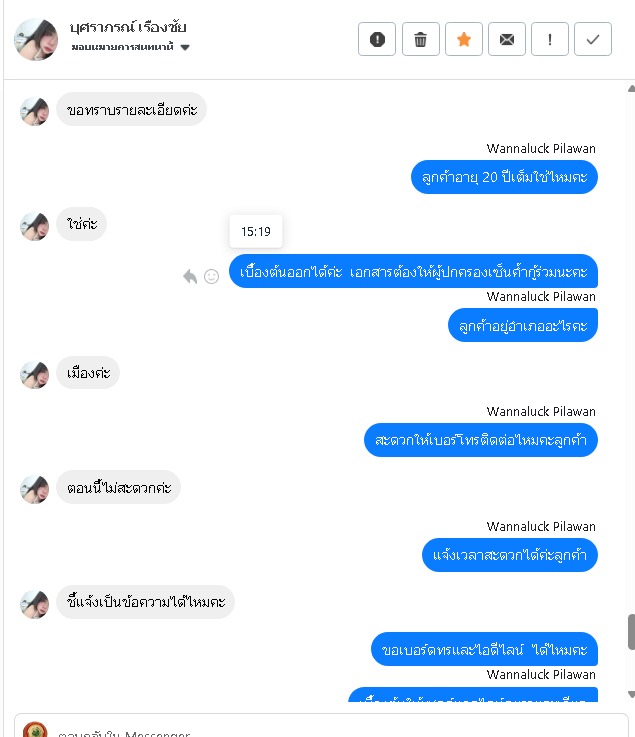The width and height of the screenshot is (635, 737).
Task: Mark as unread with envelope icon
Action: click(x=507, y=39)
